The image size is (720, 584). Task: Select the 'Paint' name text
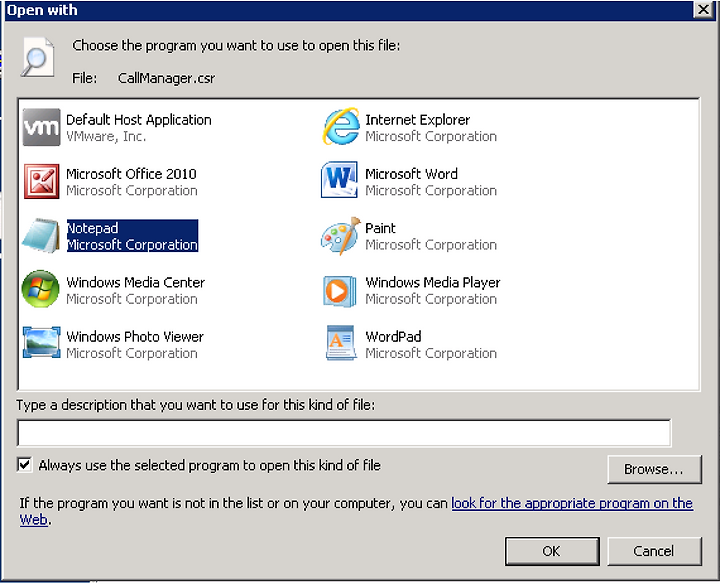point(380,228)
